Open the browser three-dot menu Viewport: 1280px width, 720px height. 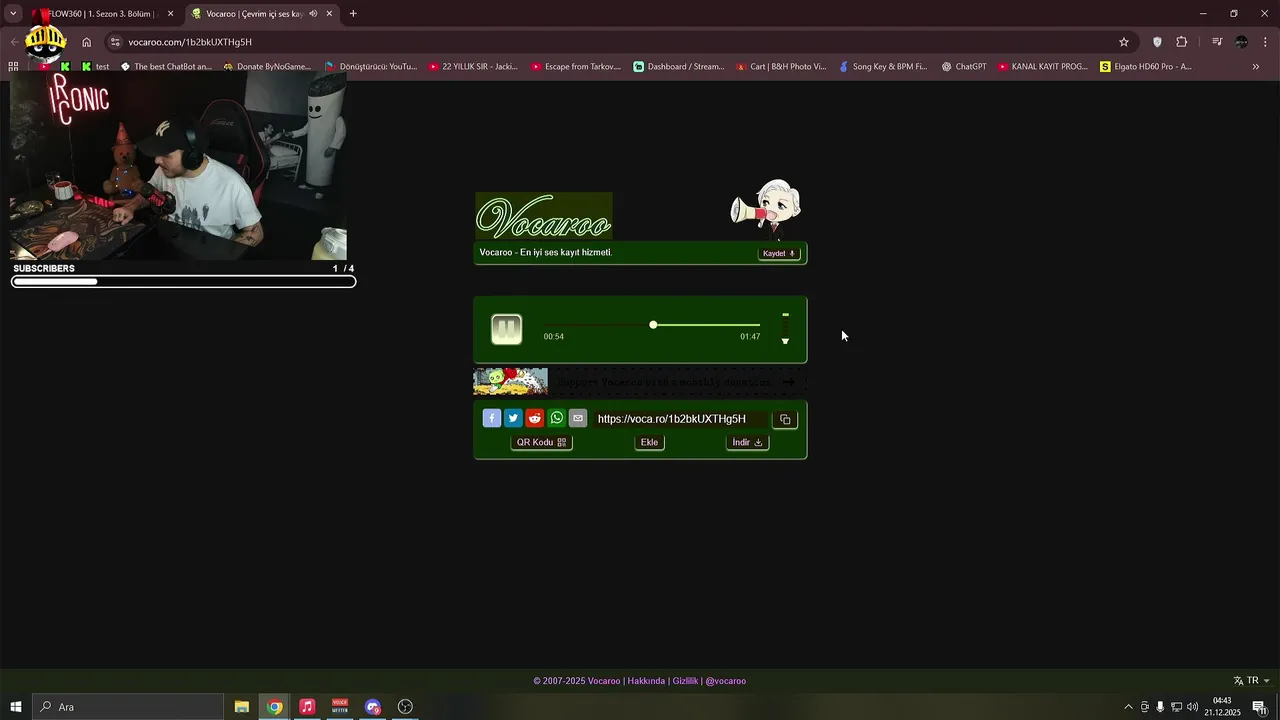click(x=1266, y=42)
